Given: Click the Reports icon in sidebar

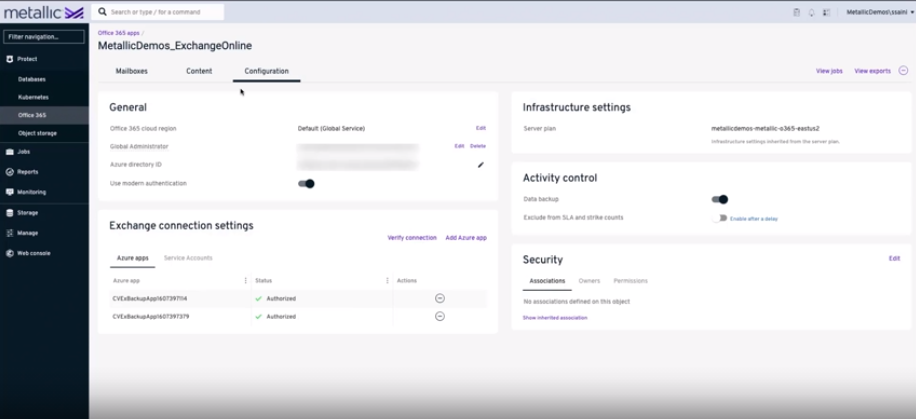Looking at the screenshot, I should pos(10,172).
